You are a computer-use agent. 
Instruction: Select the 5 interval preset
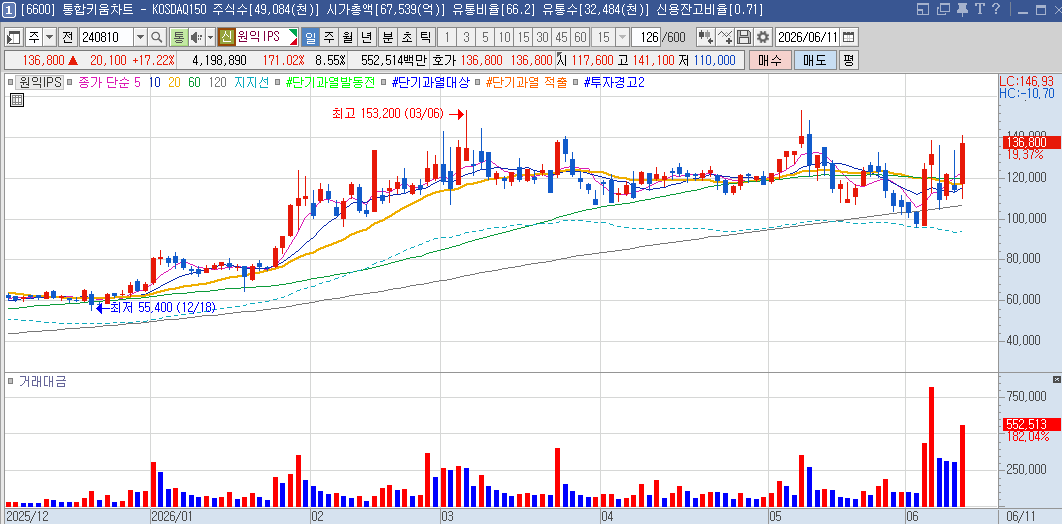[x=485, y=37]
